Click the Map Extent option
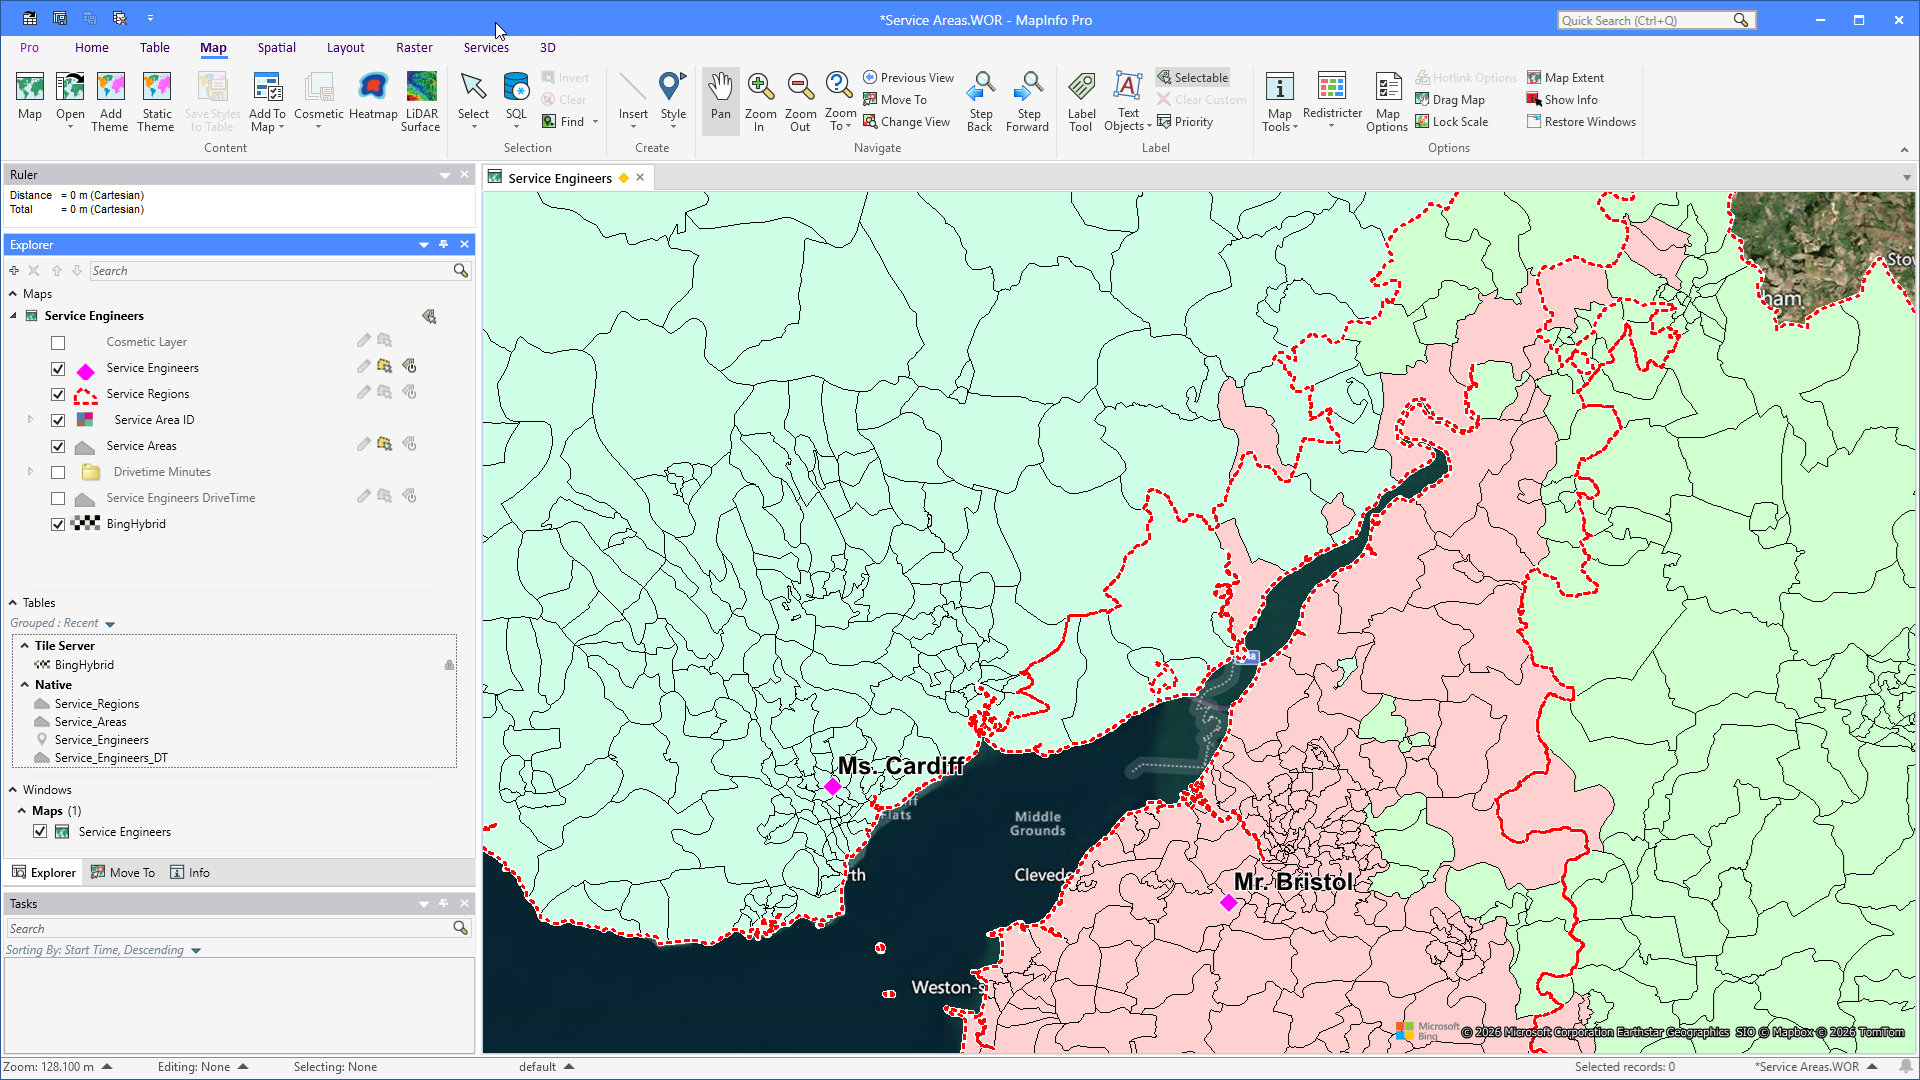This screenshot has height=1080, width=1920. pos(1565,78)
